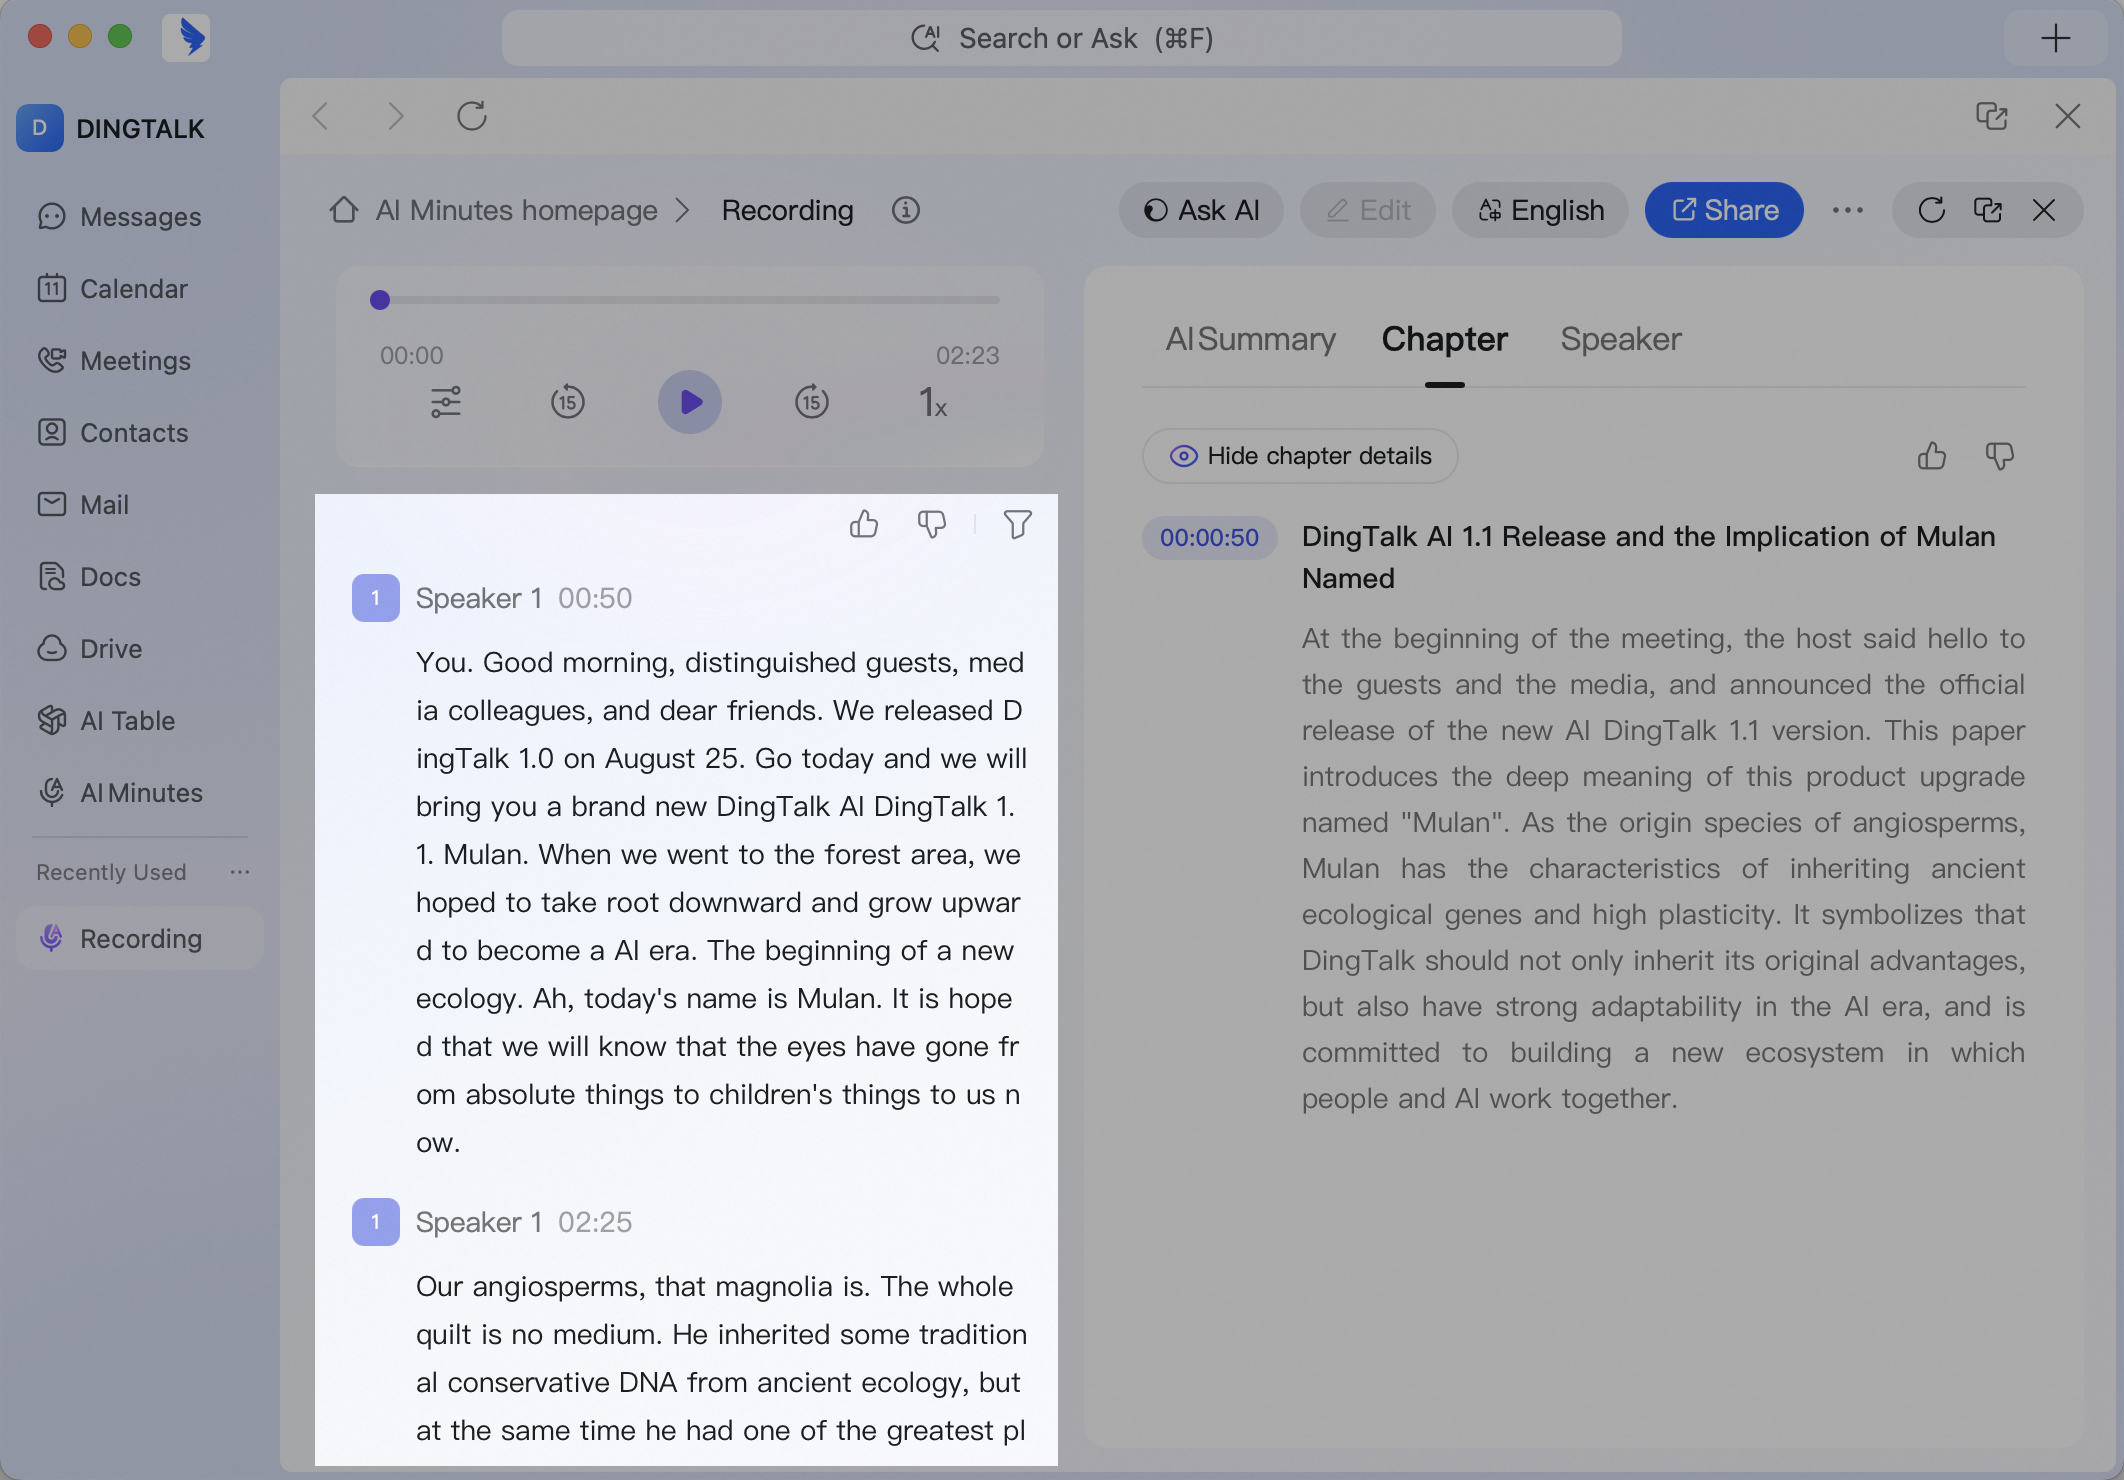Refresh the minutes with the icon right of Share
2124x1480 pixels.
[1931, 210]
